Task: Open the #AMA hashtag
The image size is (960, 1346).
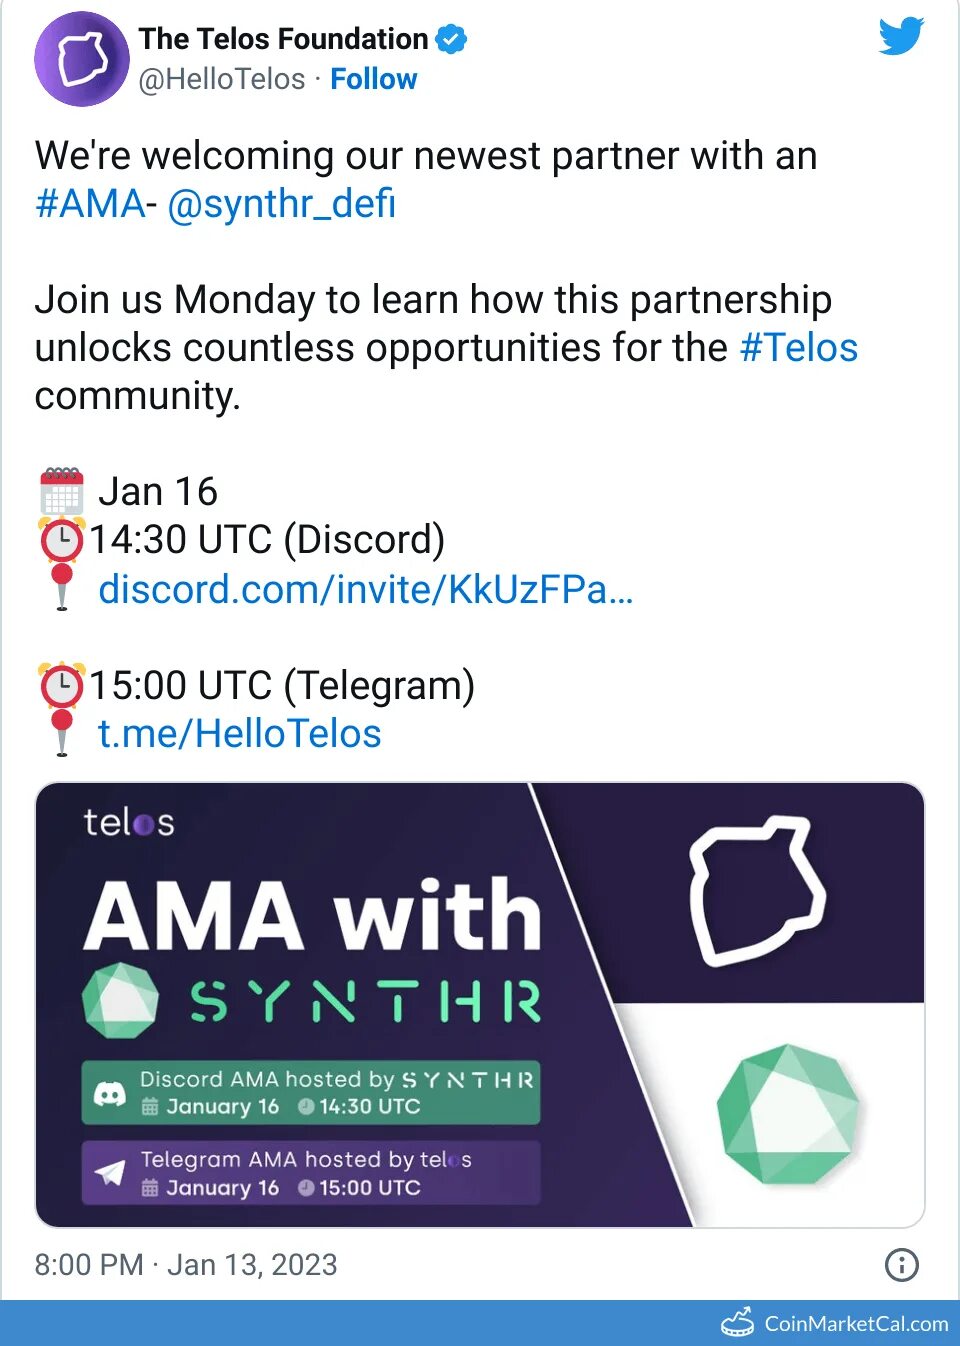Action: pyautogui.click(x=90, y=204)
